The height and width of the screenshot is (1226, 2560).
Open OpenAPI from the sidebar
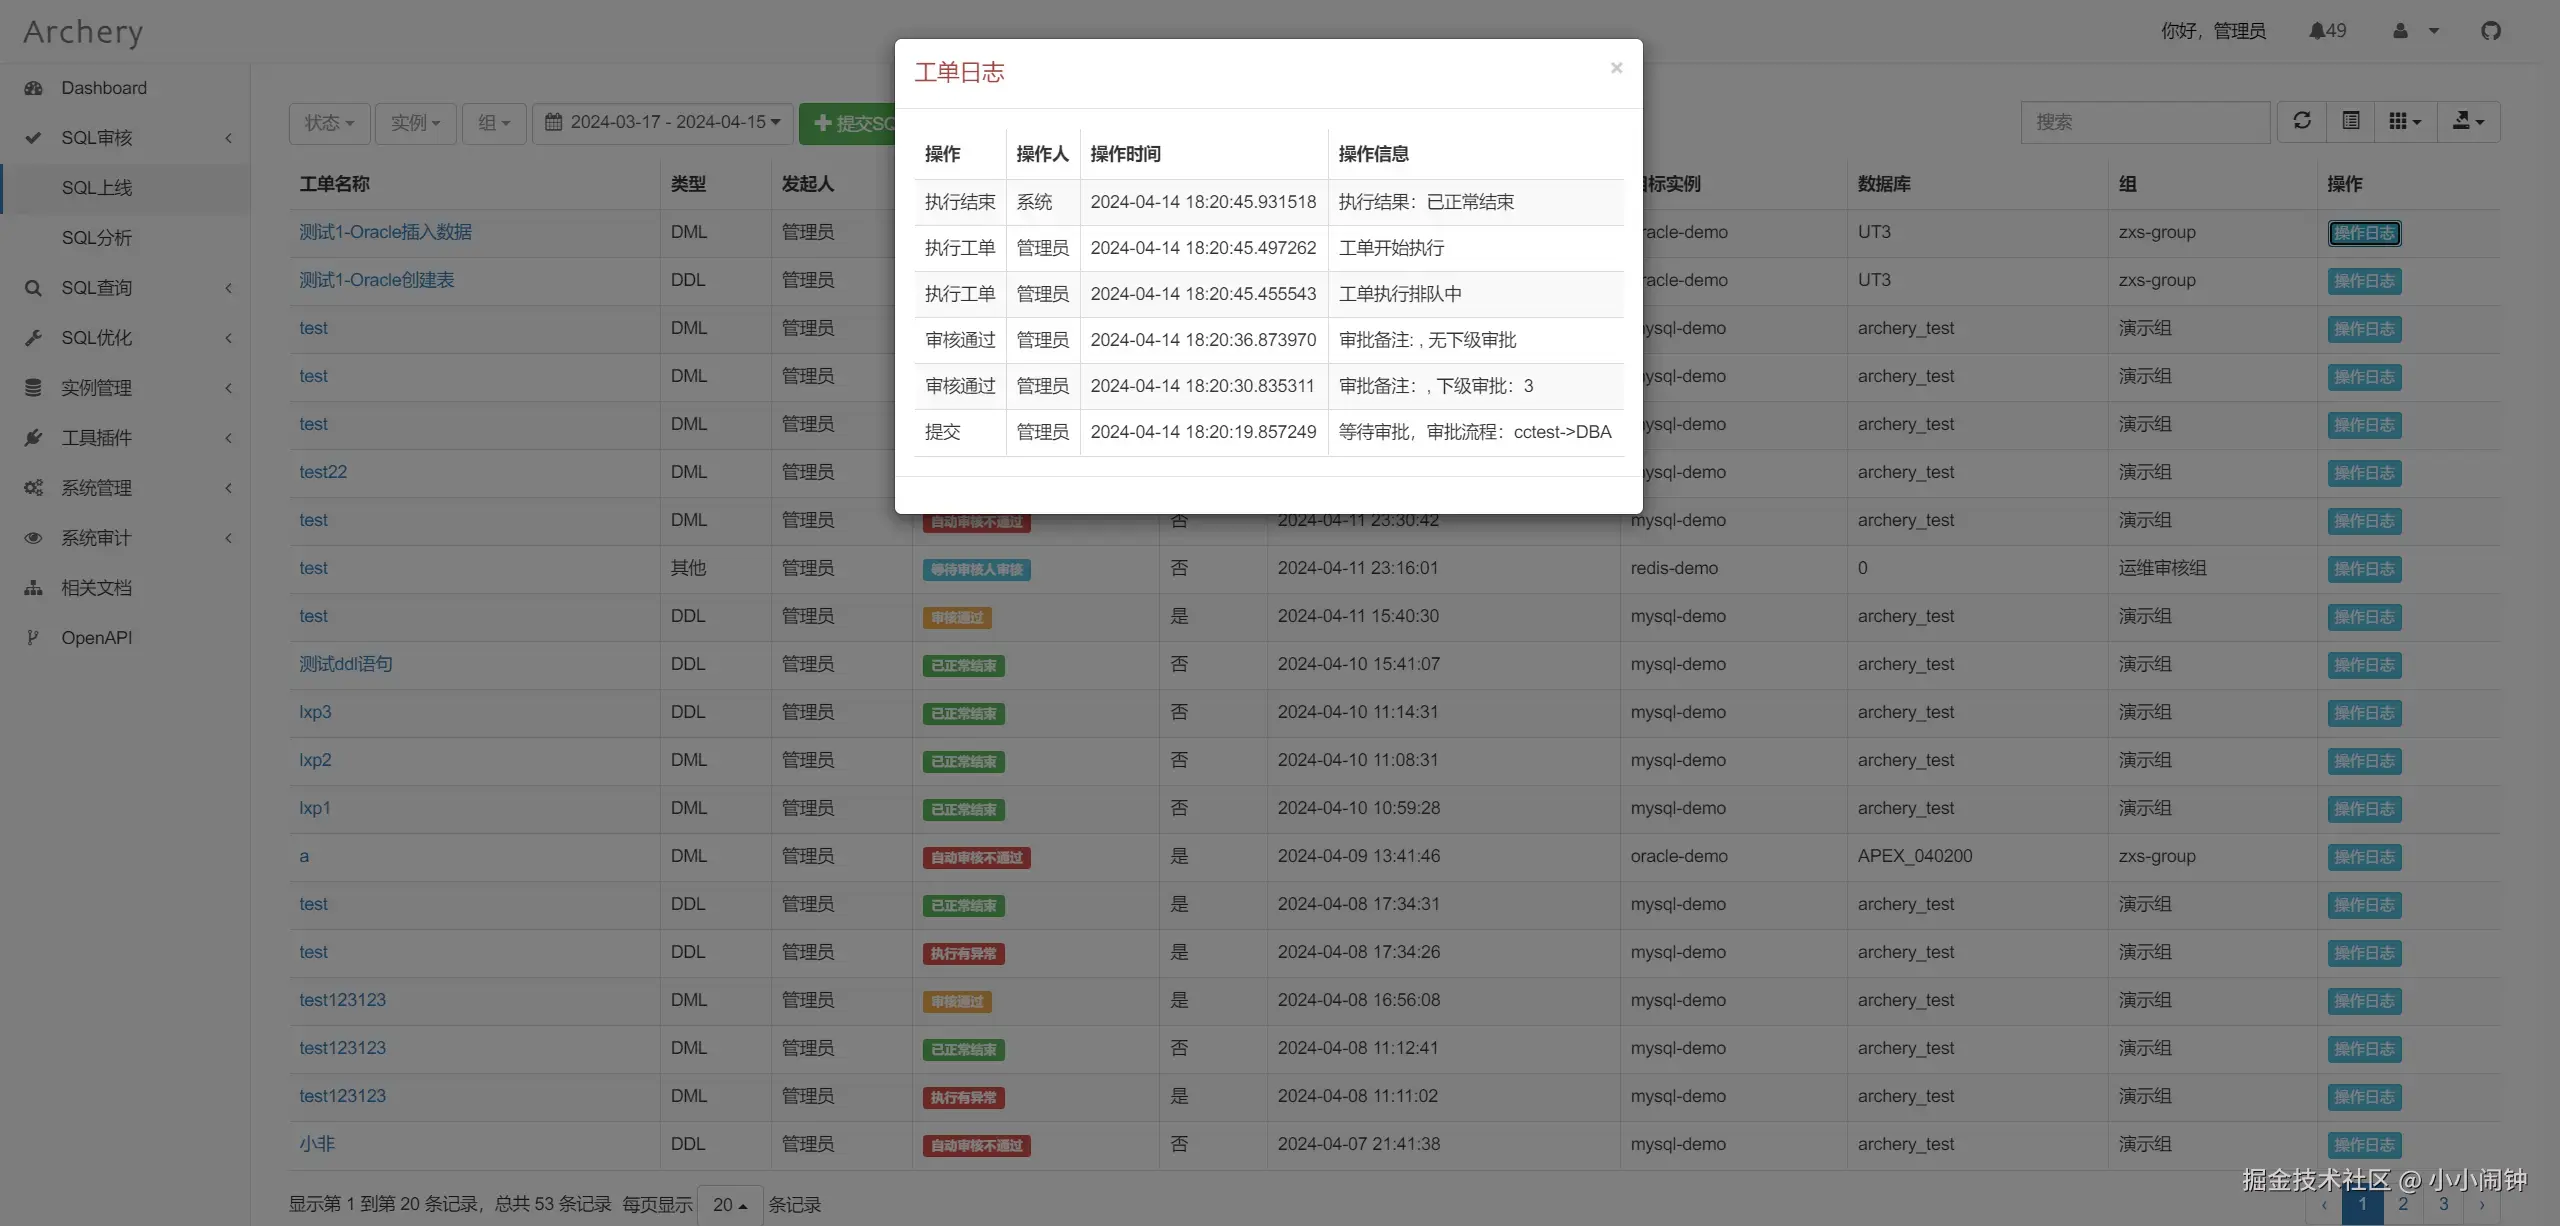[x=99, y=637]
